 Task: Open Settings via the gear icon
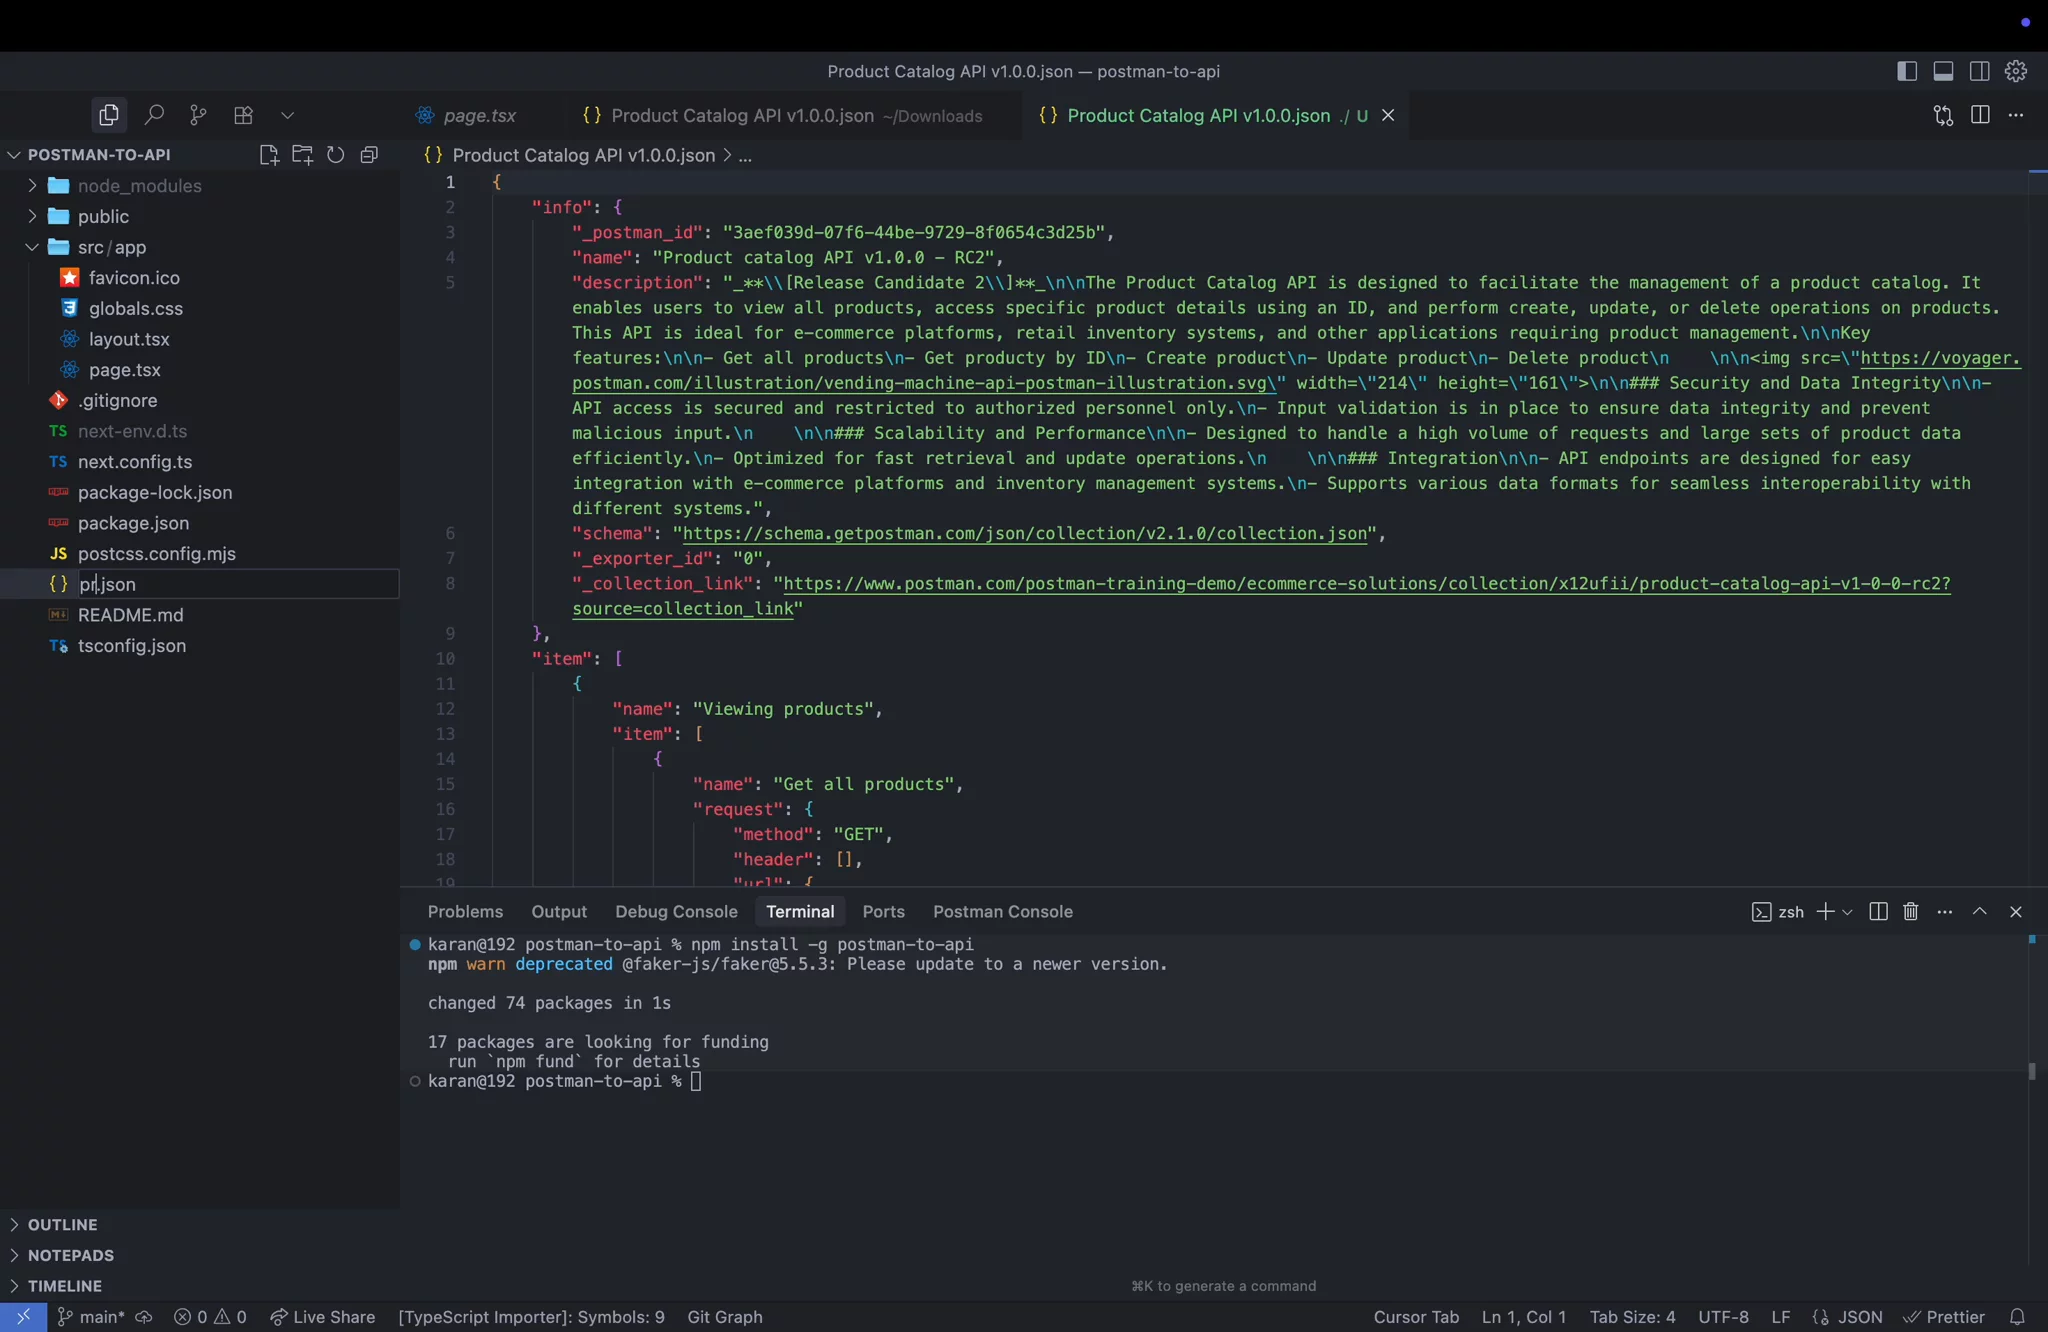2015,71
